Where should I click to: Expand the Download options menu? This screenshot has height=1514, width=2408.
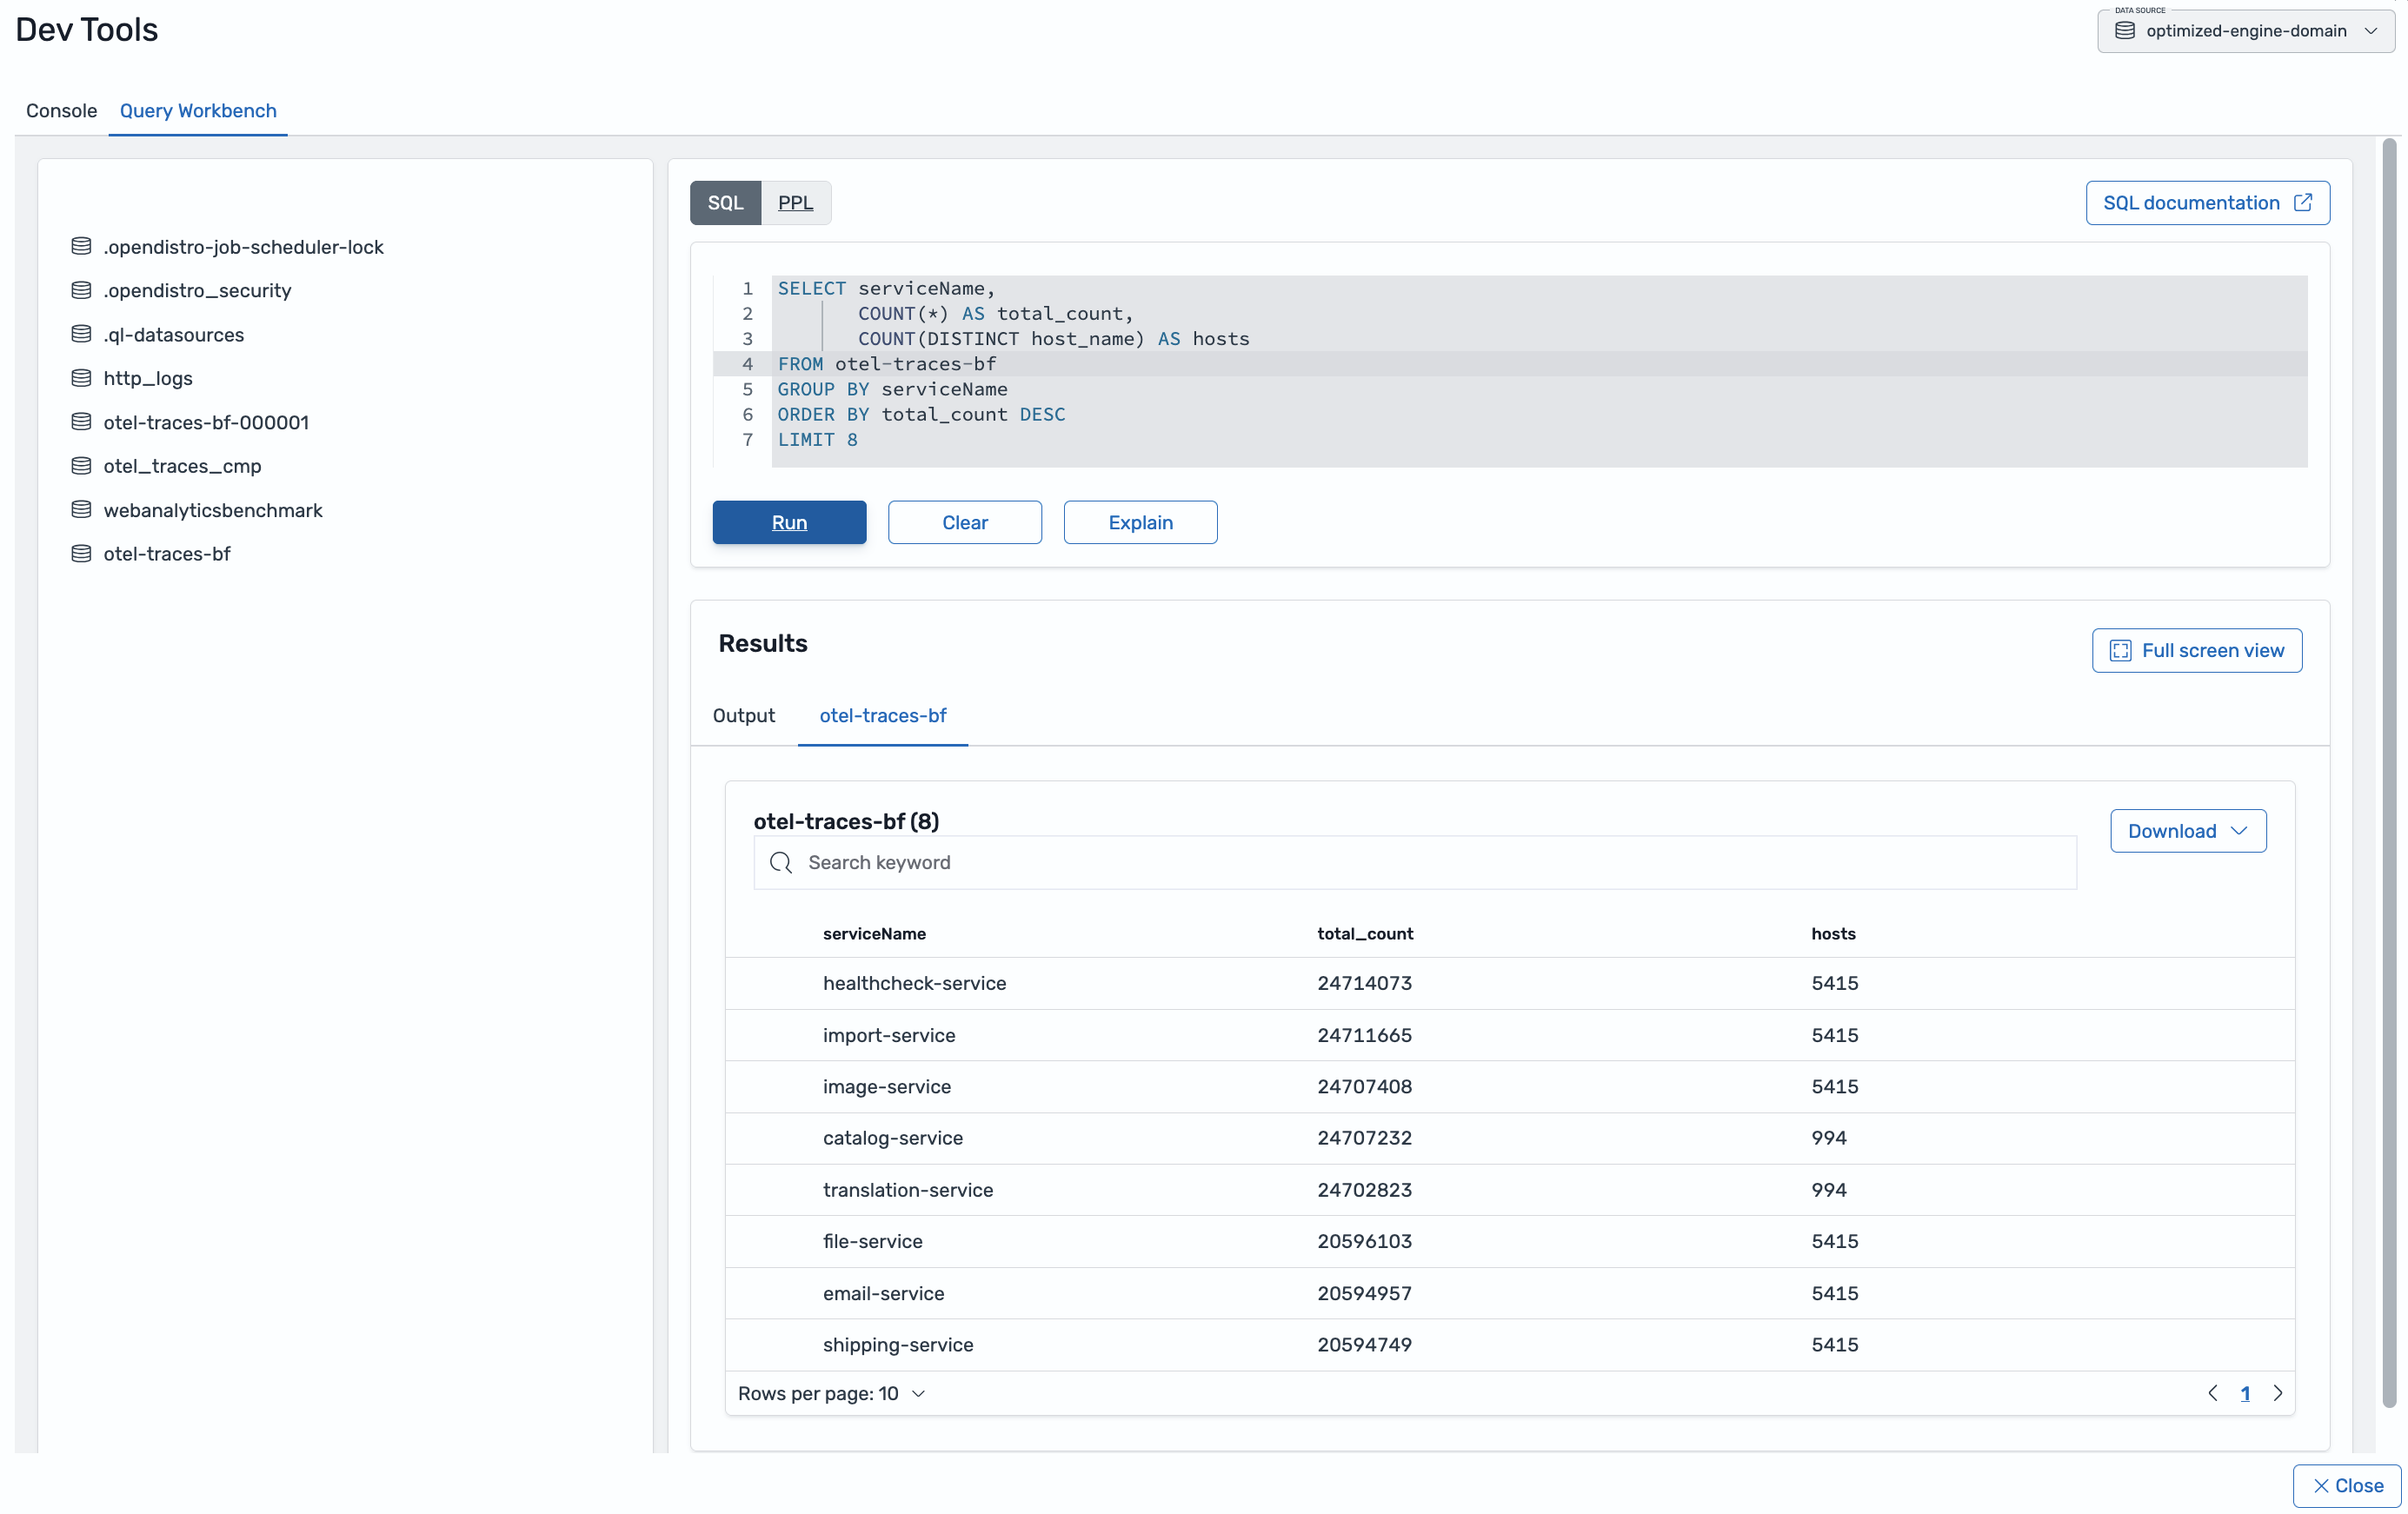coord(2188,831)
